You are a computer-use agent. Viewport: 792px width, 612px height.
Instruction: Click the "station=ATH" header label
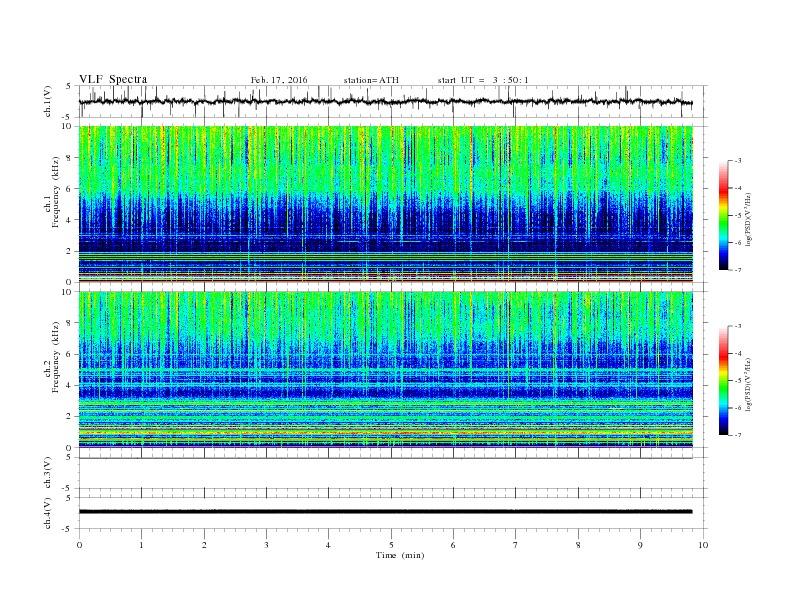click(371, 80)
